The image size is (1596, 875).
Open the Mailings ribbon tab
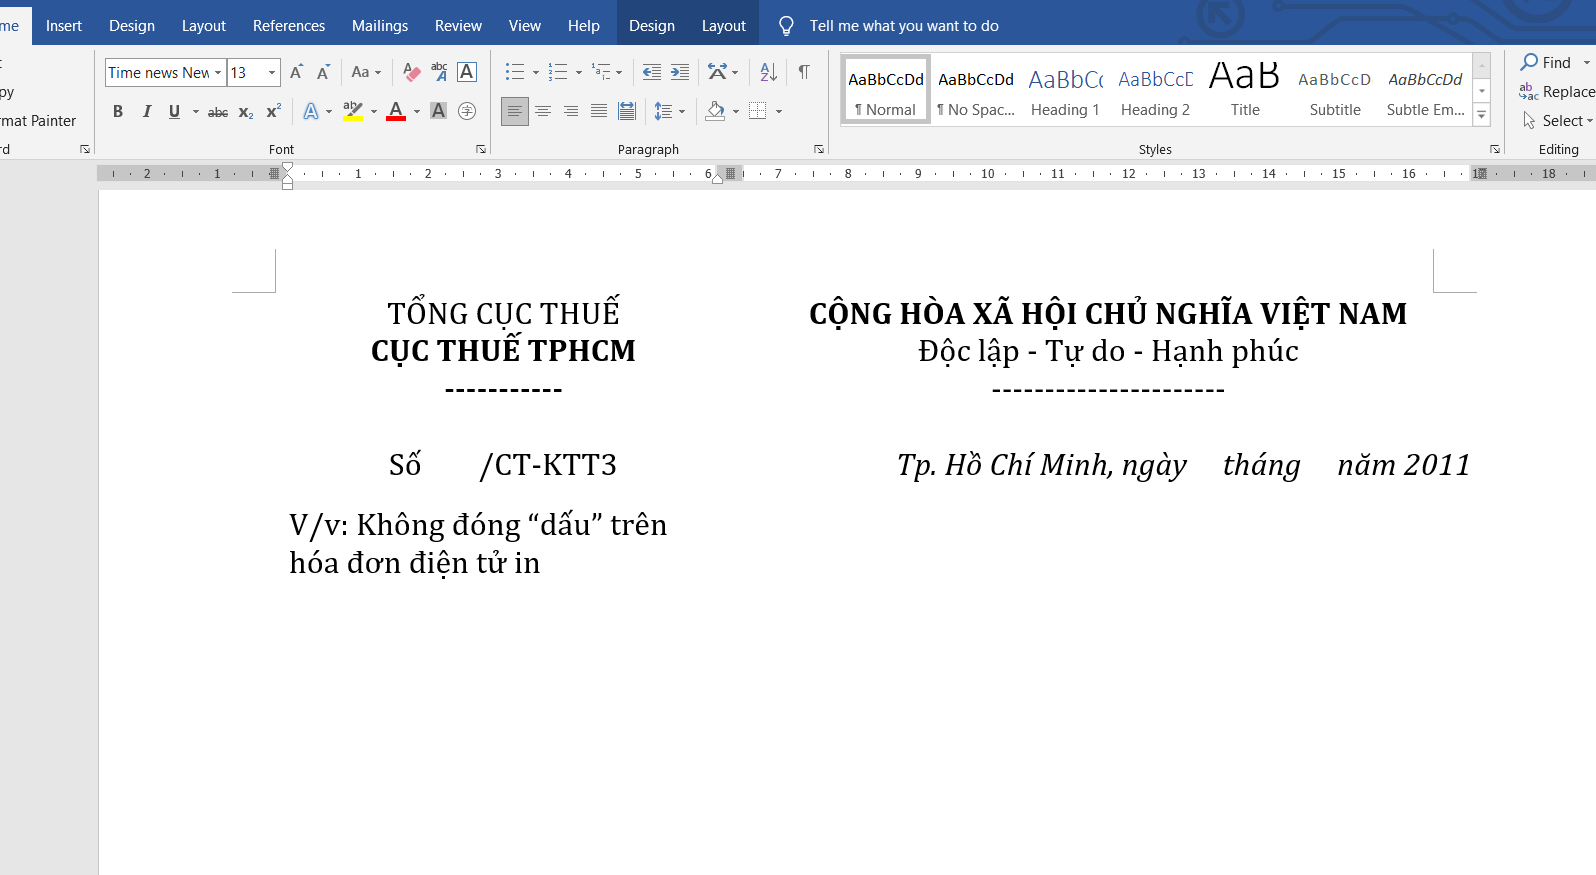379,26
